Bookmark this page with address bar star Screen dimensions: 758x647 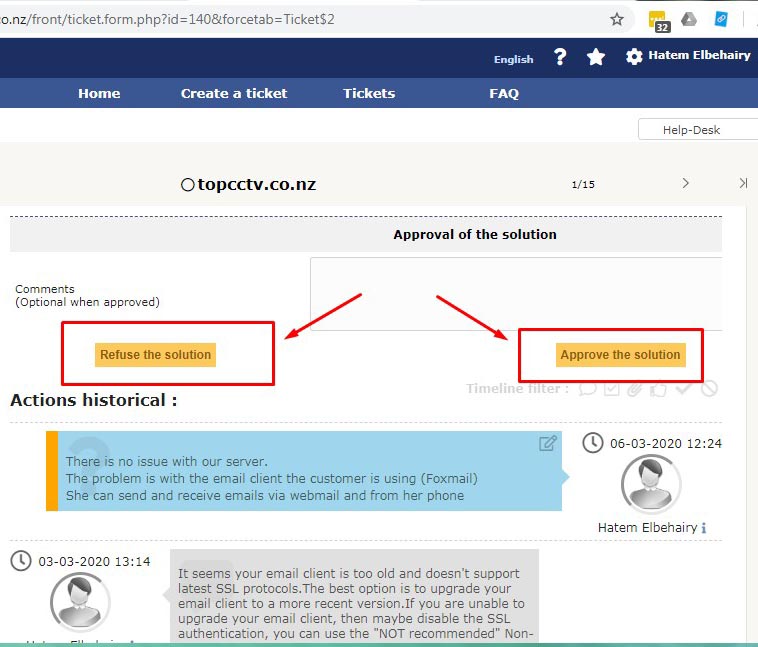617,19
